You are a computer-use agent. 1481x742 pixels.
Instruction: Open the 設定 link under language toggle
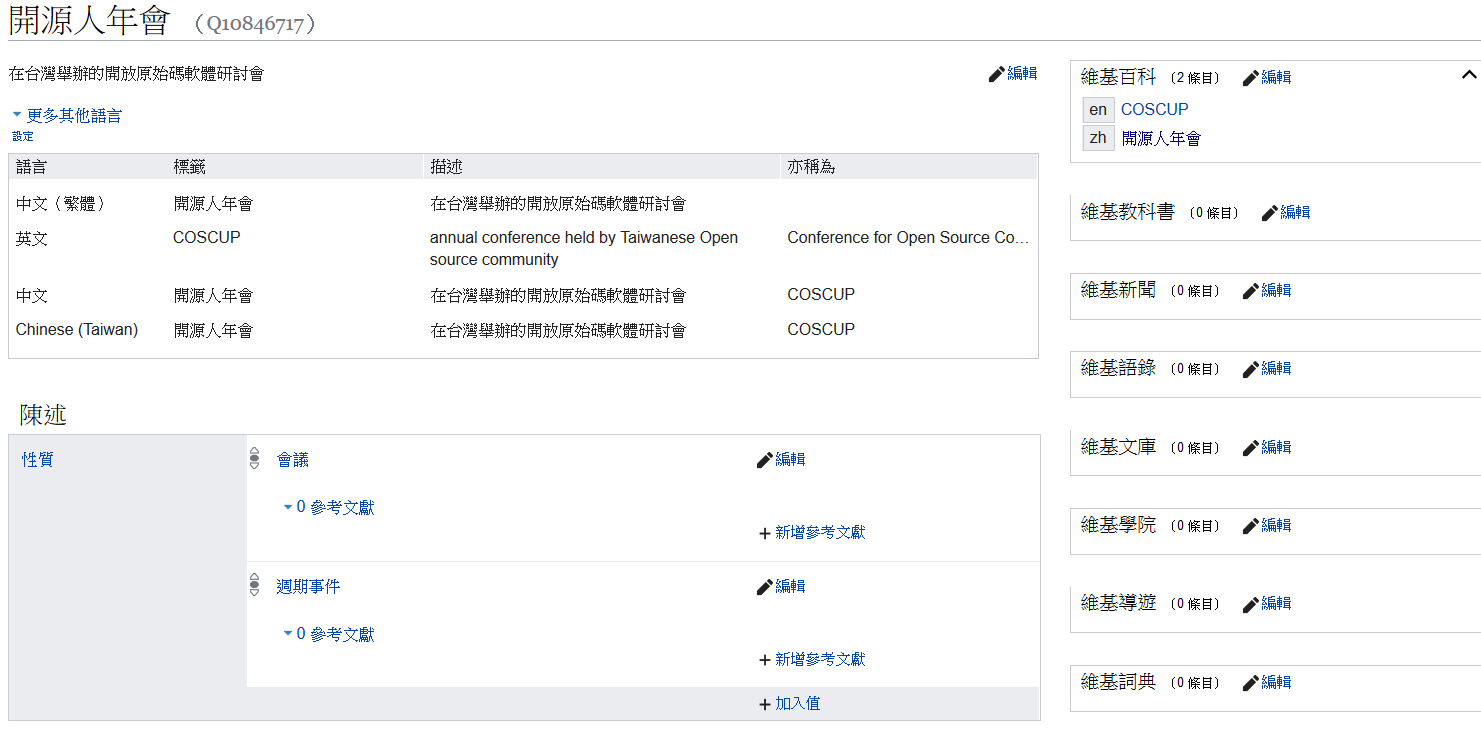click(x=22, y=136)
